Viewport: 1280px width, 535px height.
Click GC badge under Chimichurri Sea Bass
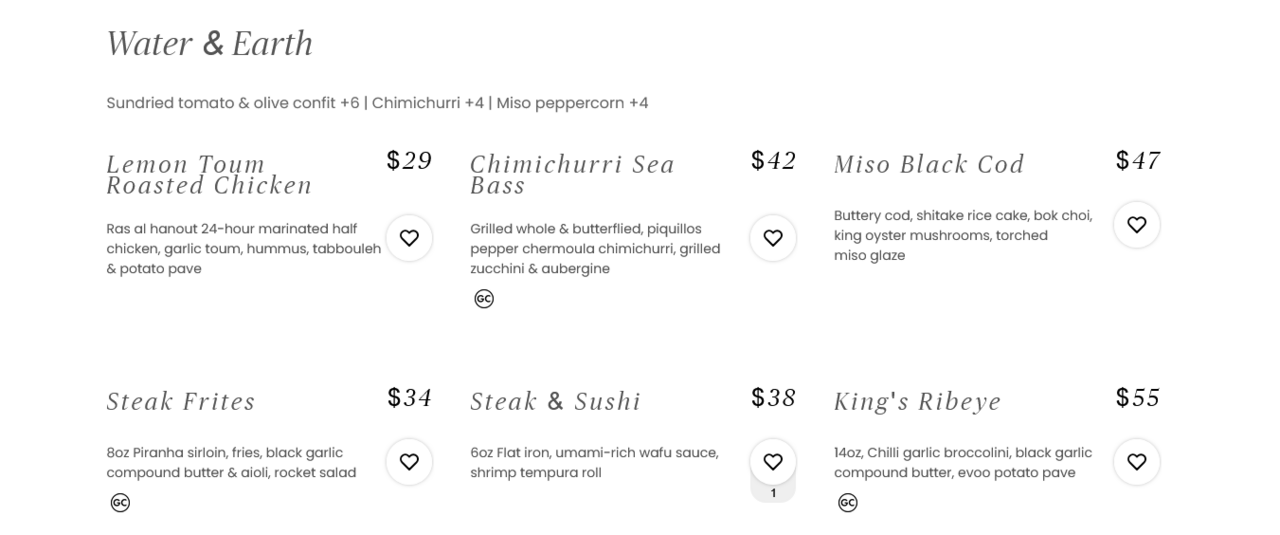tap(484, 299)
